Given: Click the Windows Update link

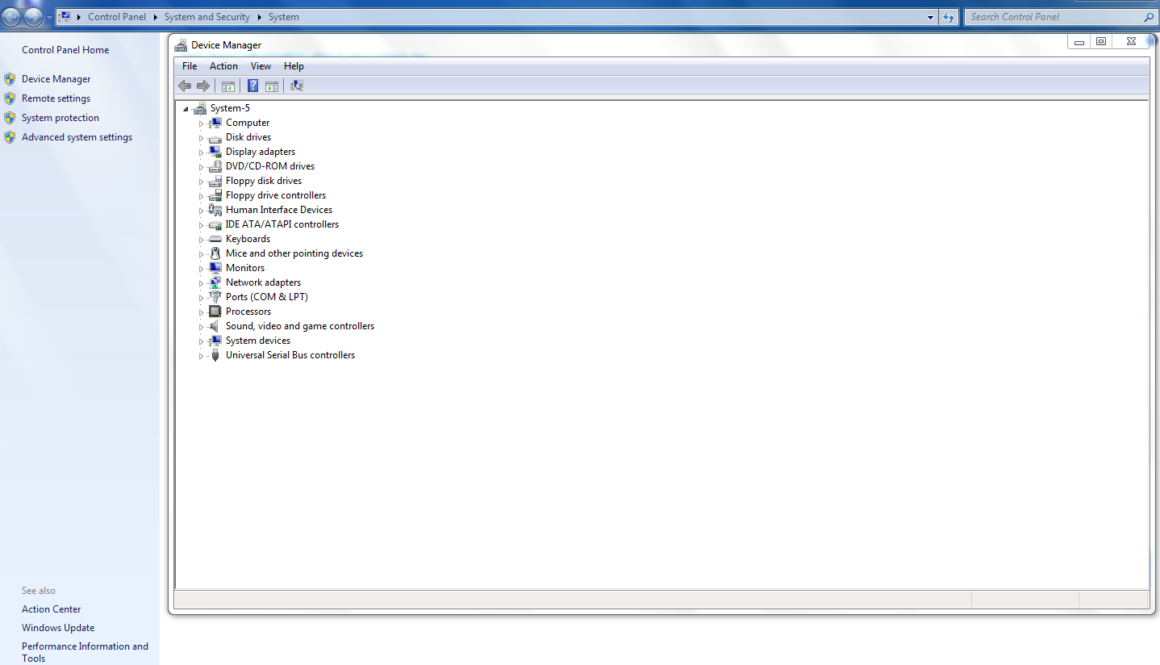Looking at the screenshot, I should 58,628.
